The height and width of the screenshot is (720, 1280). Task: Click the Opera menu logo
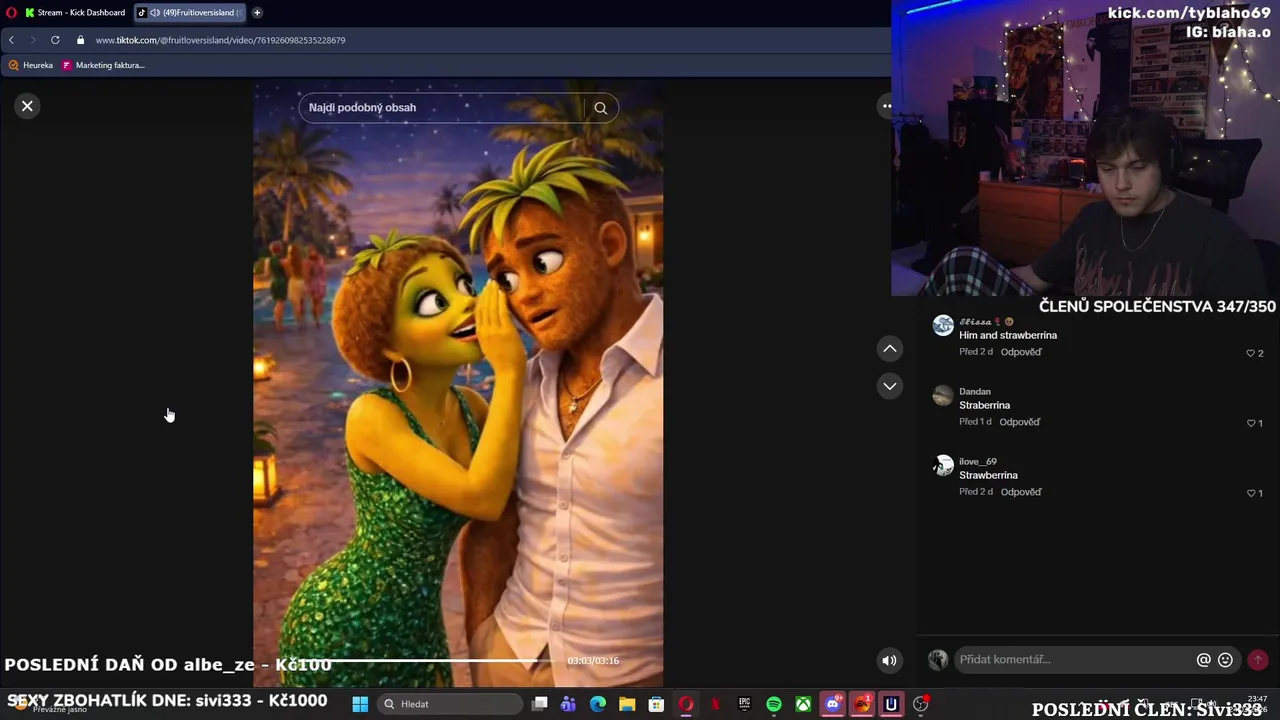[11, 13]
